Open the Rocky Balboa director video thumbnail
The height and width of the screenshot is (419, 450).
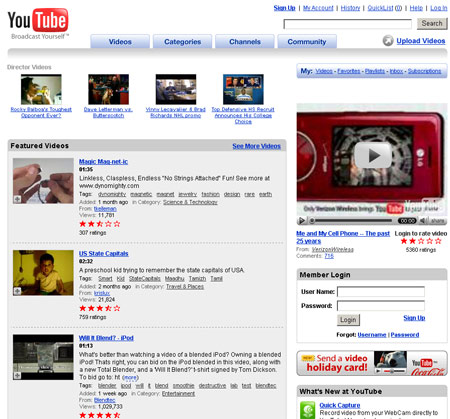tap(41, 89)
